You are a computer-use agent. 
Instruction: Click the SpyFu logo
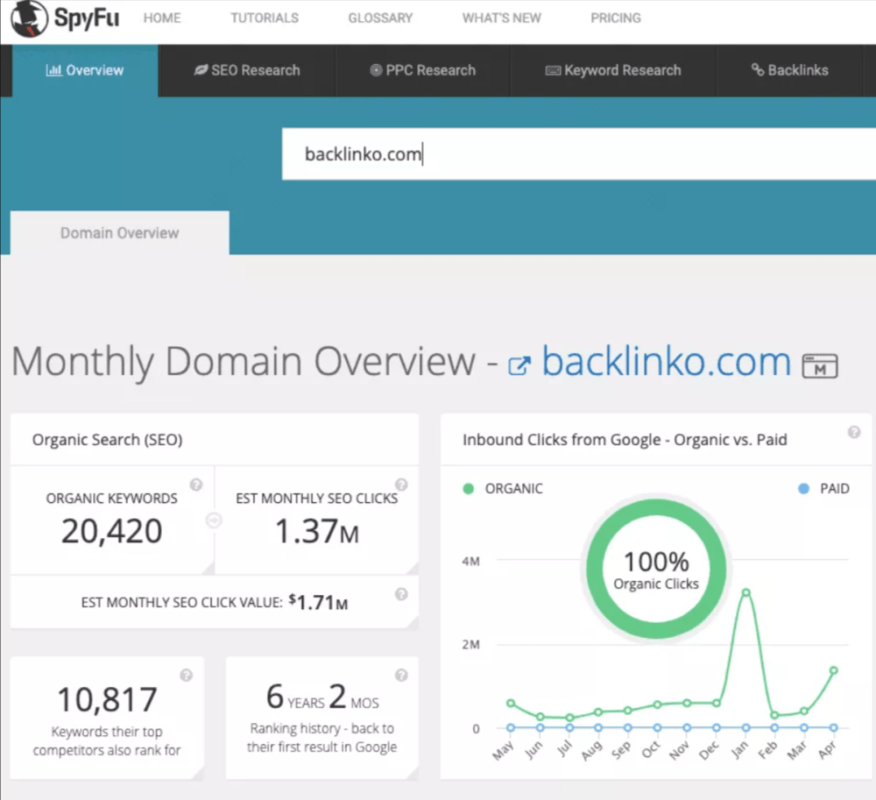(x=62, y=18)
